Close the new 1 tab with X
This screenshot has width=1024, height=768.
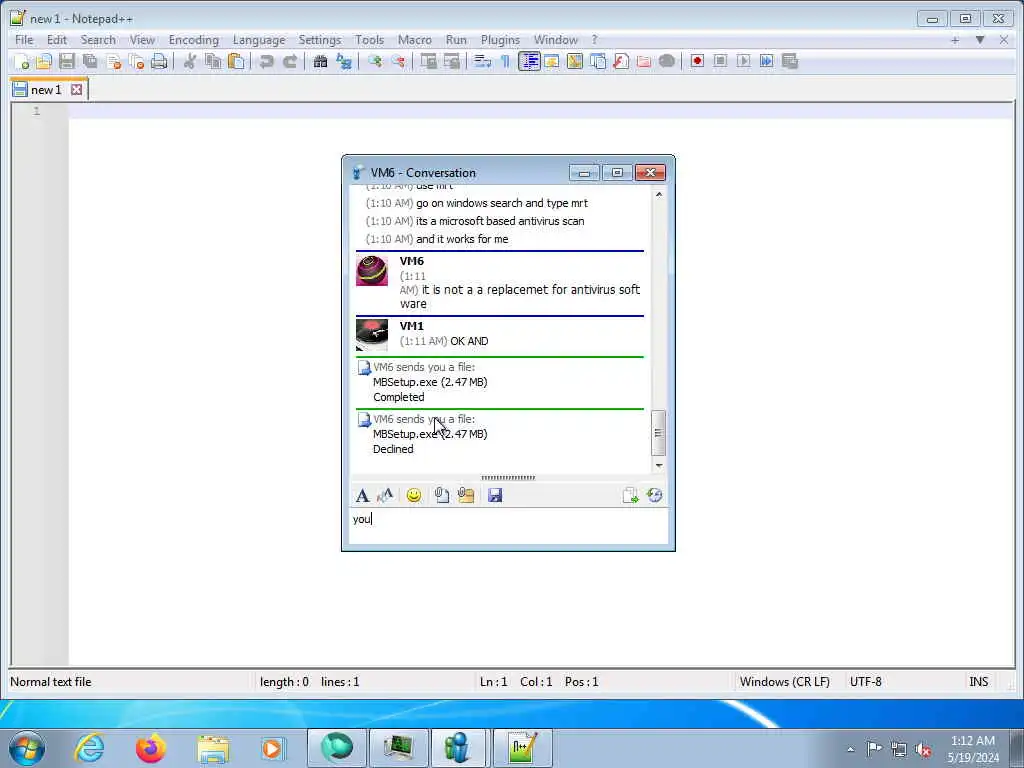(76, 89)
